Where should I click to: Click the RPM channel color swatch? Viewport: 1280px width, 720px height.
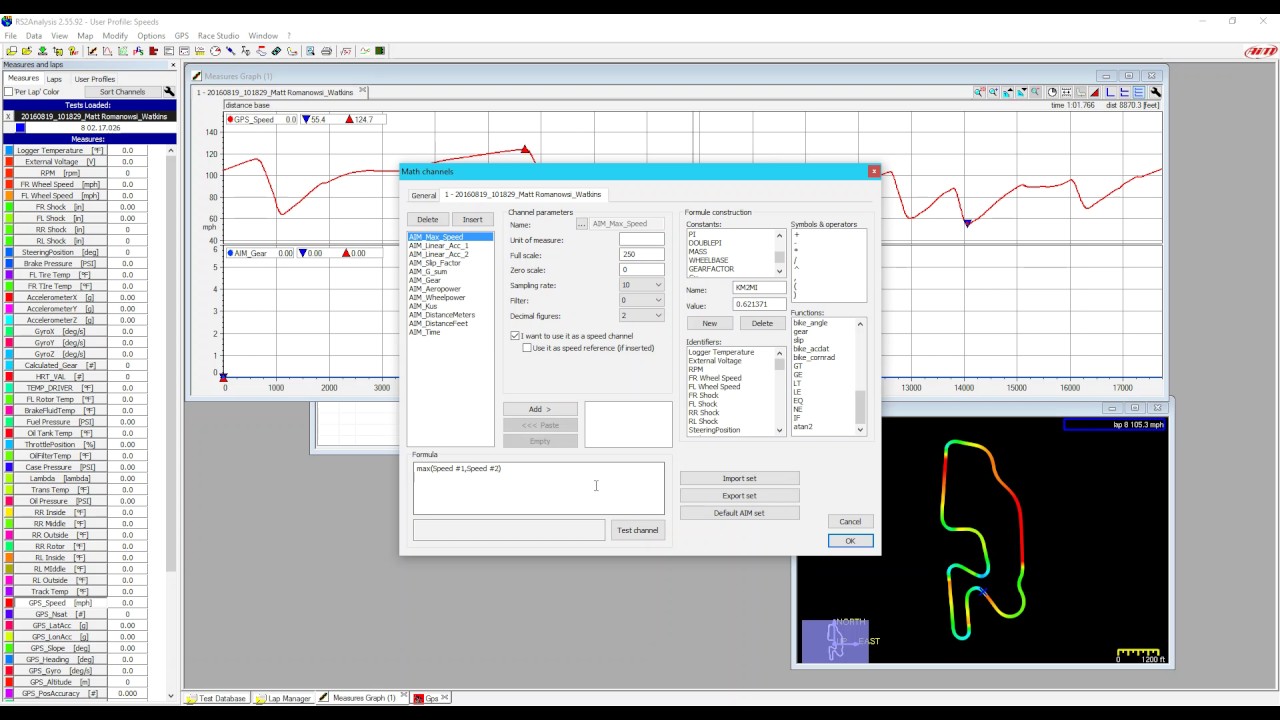point(9,173)
